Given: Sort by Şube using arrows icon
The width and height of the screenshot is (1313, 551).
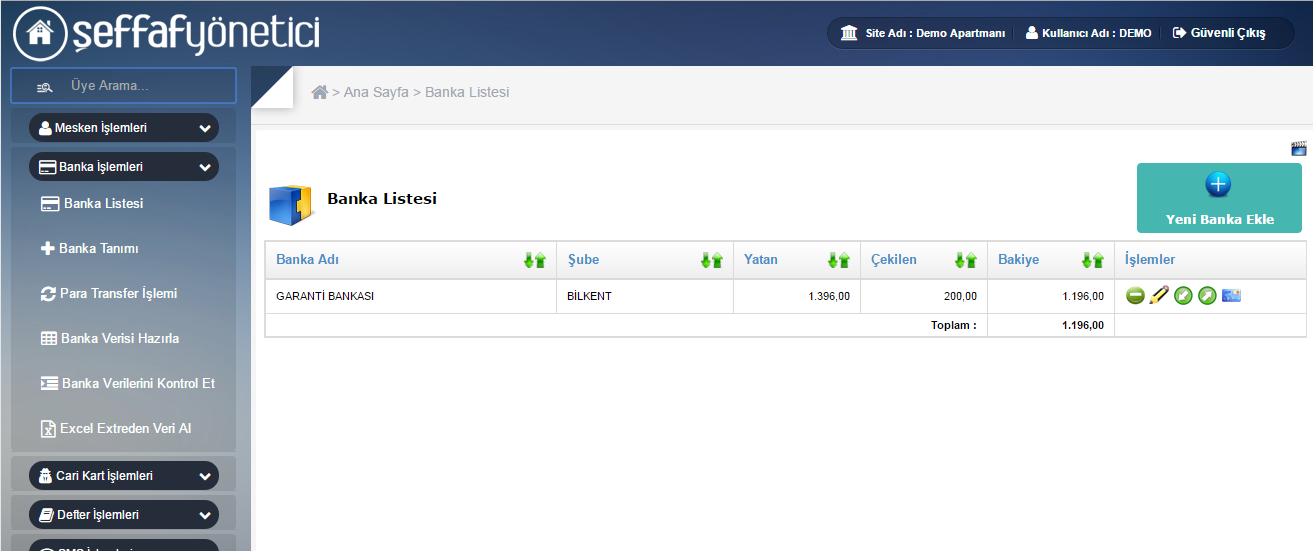Looking at the screenshot, I should pyautogui.click(x=711, y=260).
